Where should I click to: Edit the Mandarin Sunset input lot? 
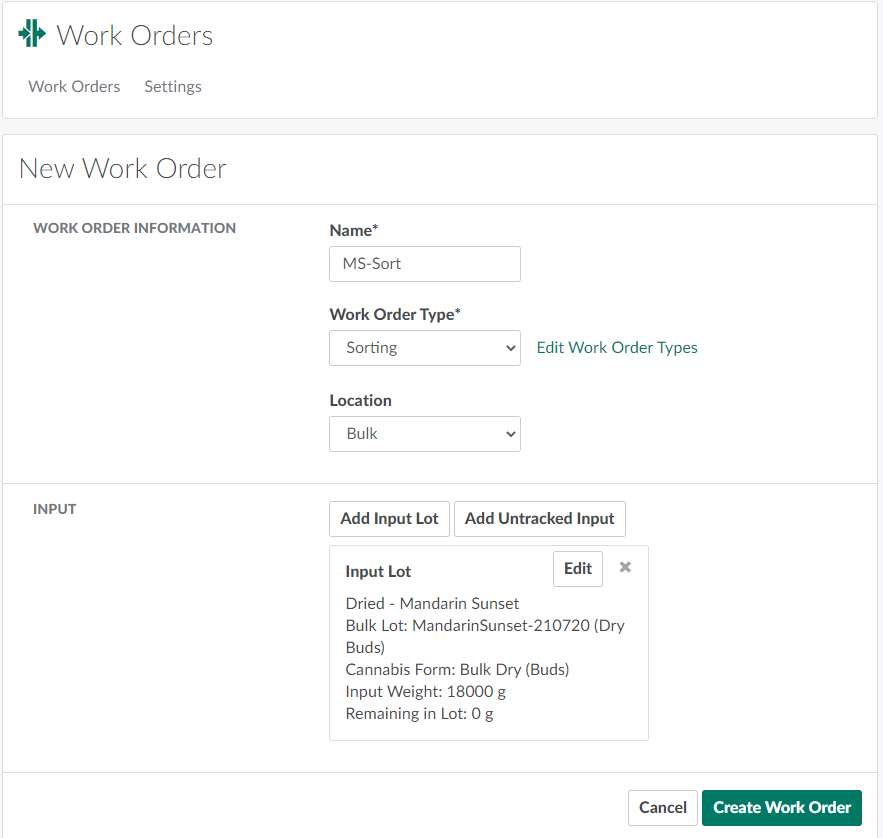point(578,569)
